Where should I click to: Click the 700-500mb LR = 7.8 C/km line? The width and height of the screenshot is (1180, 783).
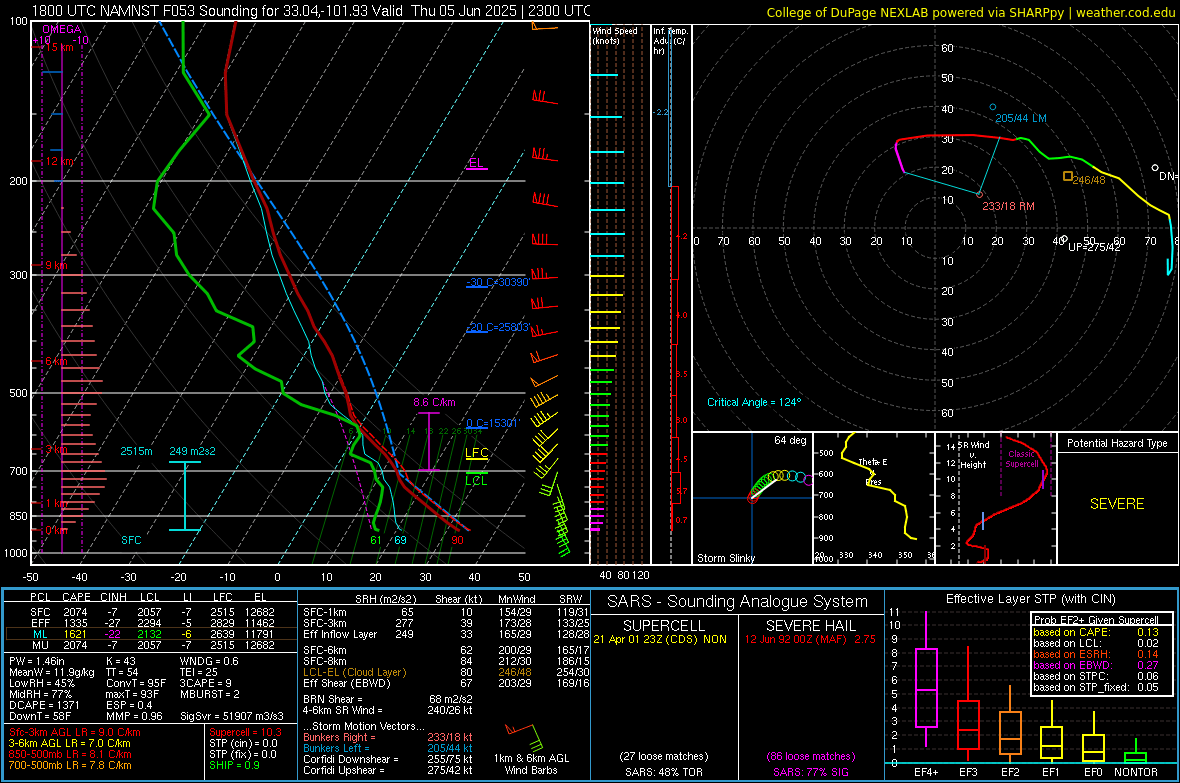pos(70,765)
